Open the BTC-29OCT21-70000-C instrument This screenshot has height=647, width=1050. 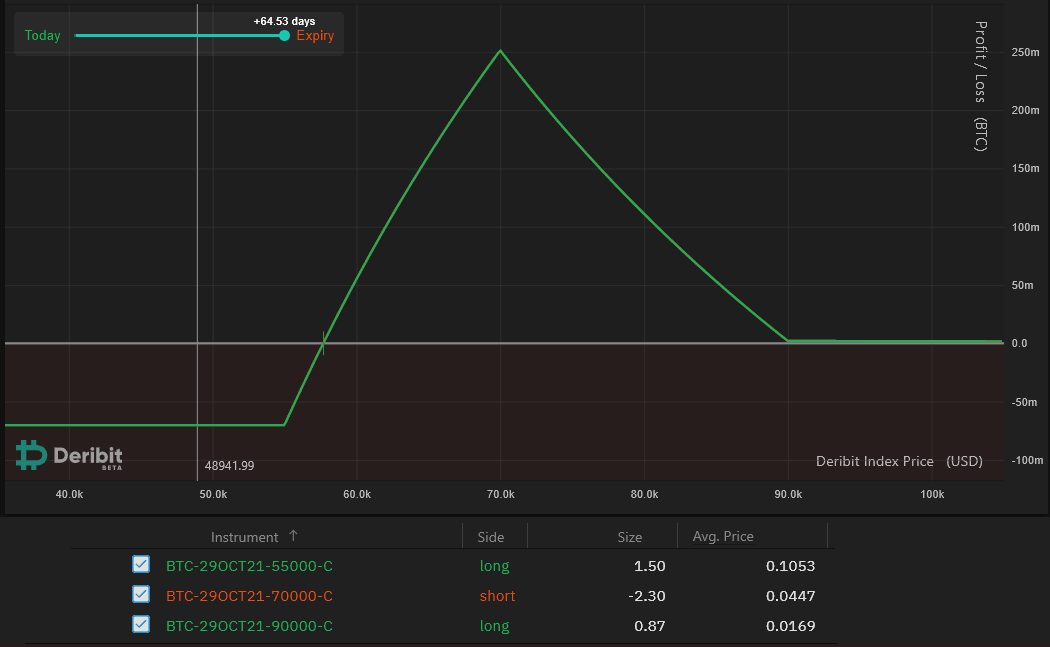tap(249, 596)
